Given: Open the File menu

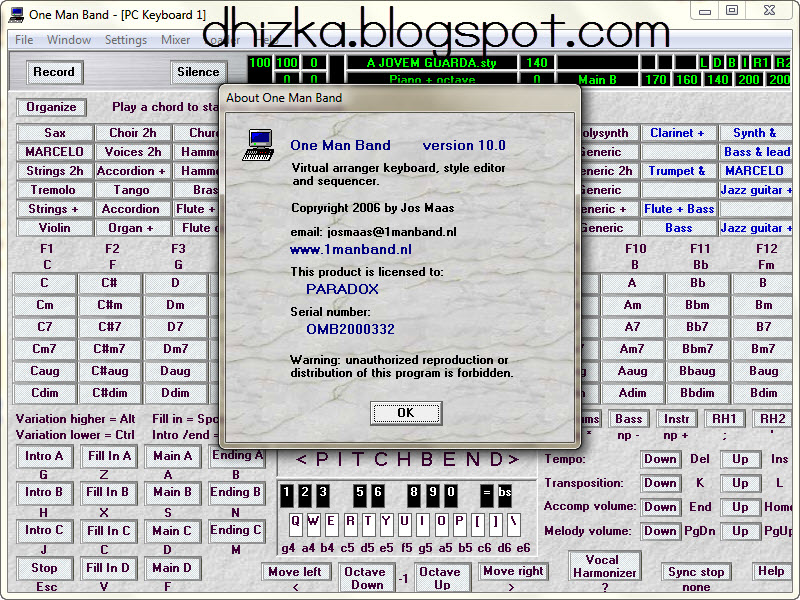Looking at the screenshot, I should click(x=24, y=40).
